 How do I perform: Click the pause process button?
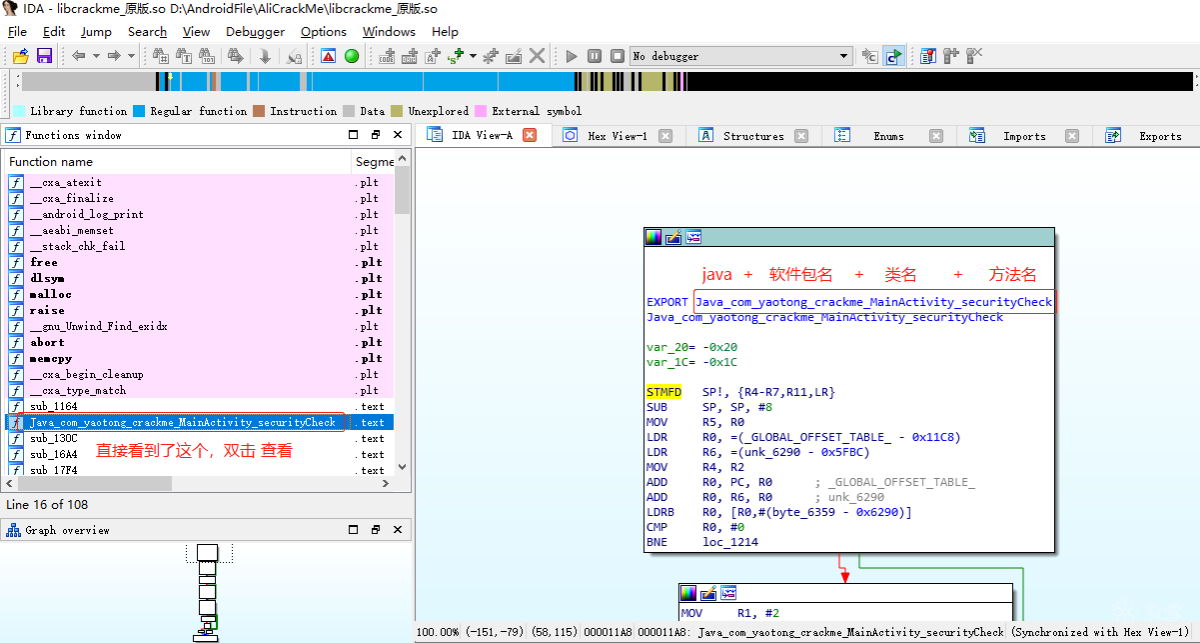pos(594,56)
